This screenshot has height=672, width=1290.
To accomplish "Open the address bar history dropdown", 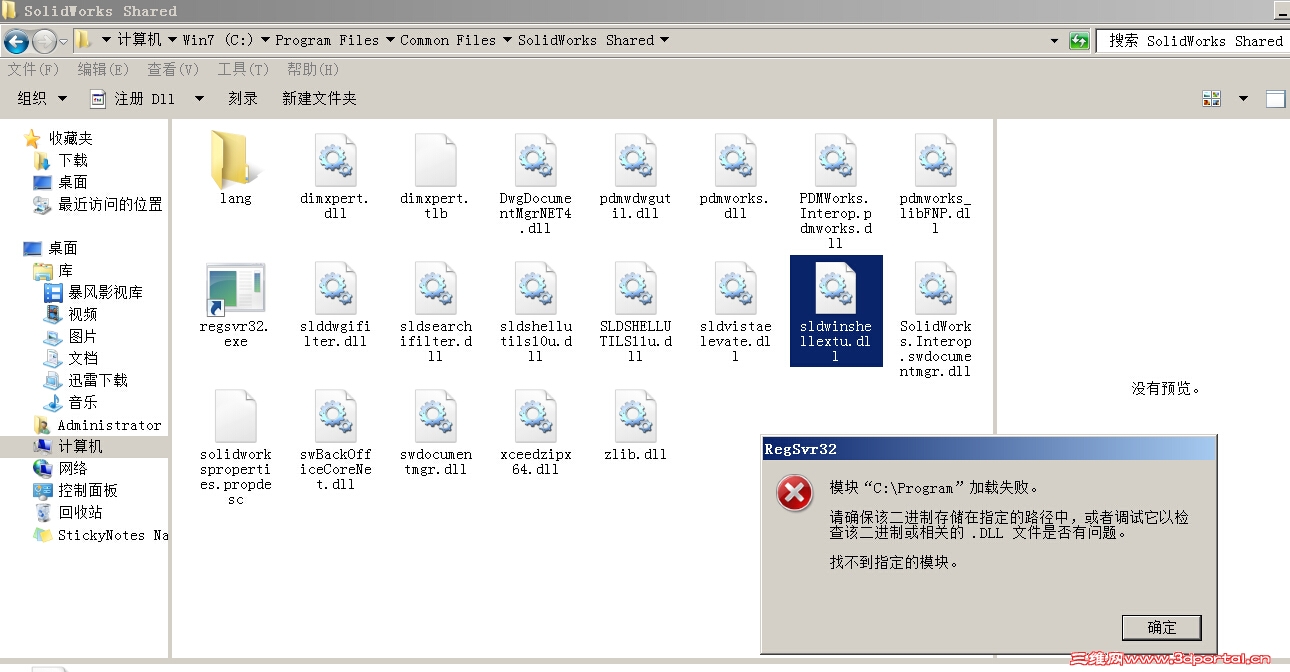I will [x=1054, y=41].
